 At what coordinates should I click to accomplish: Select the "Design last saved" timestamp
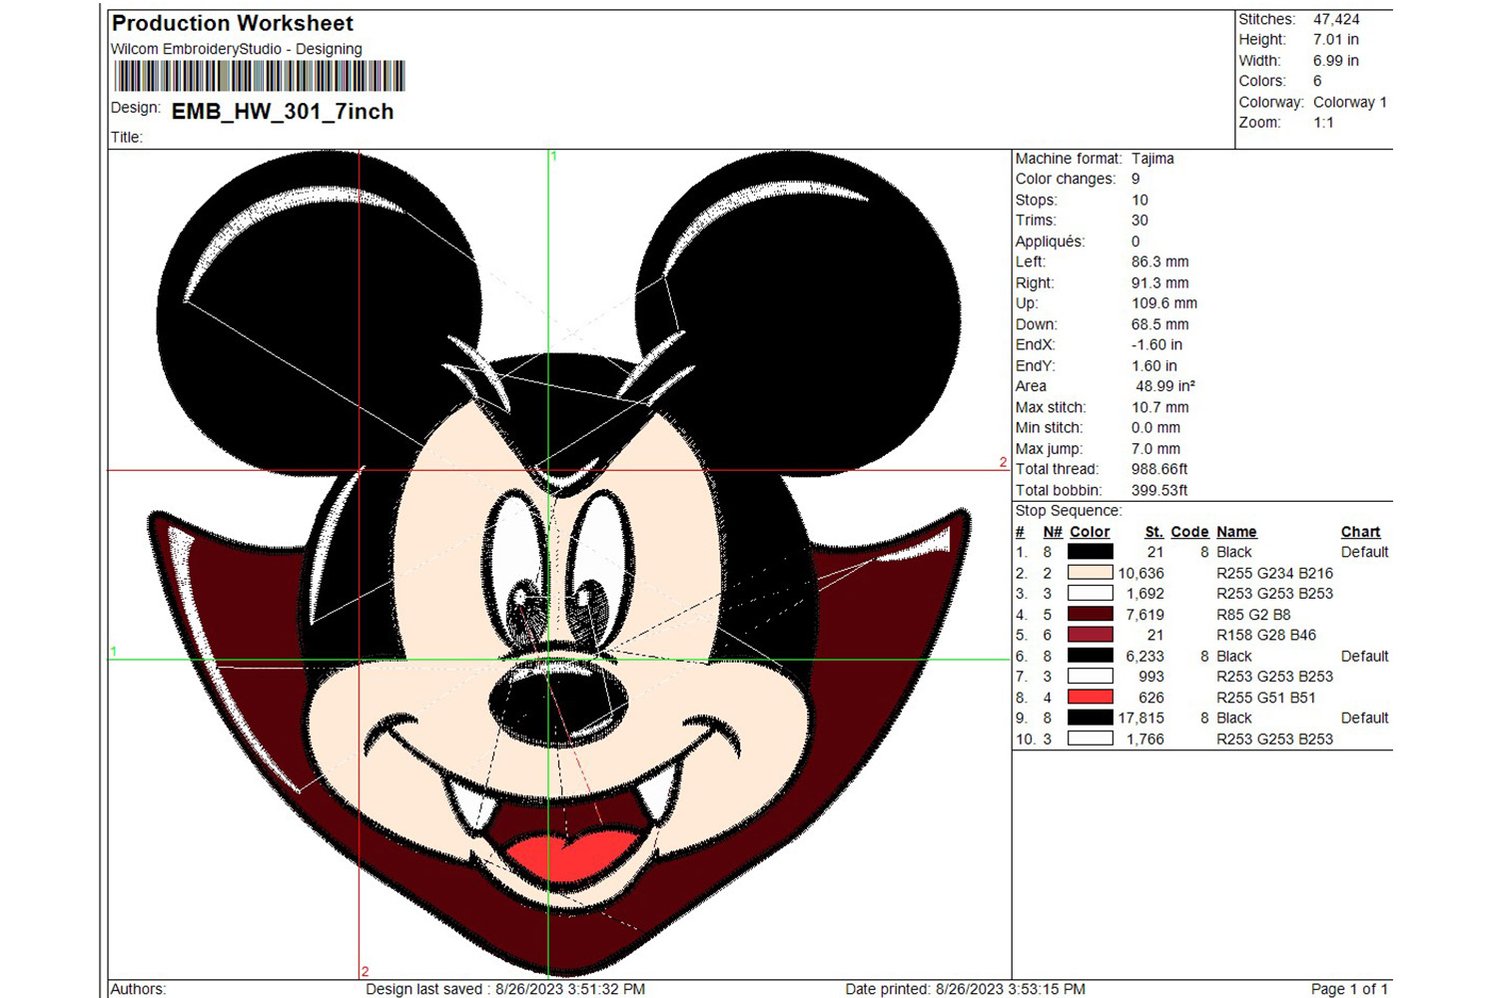click(x=505, y=989)
